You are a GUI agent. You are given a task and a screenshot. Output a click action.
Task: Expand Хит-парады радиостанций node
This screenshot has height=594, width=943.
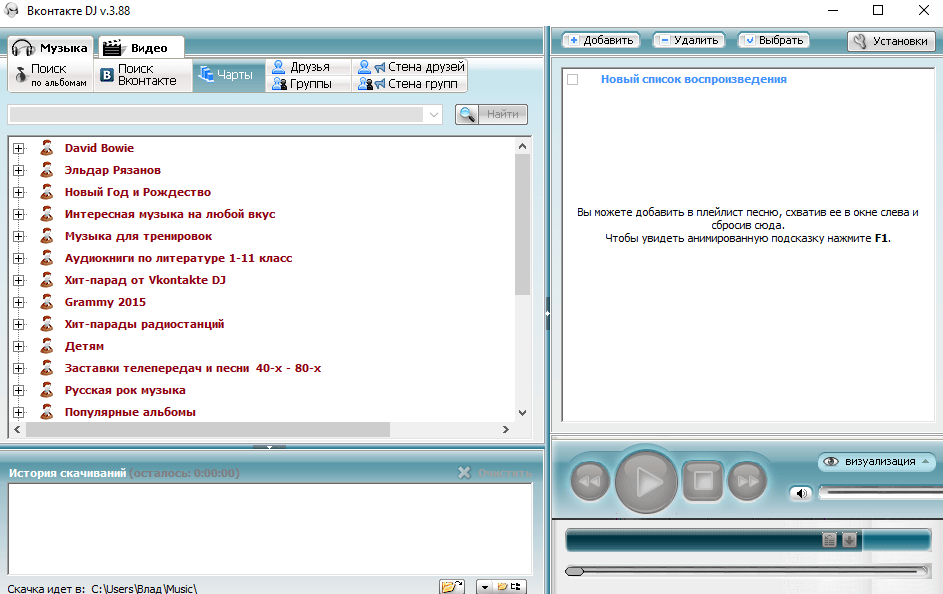point(19,325)
